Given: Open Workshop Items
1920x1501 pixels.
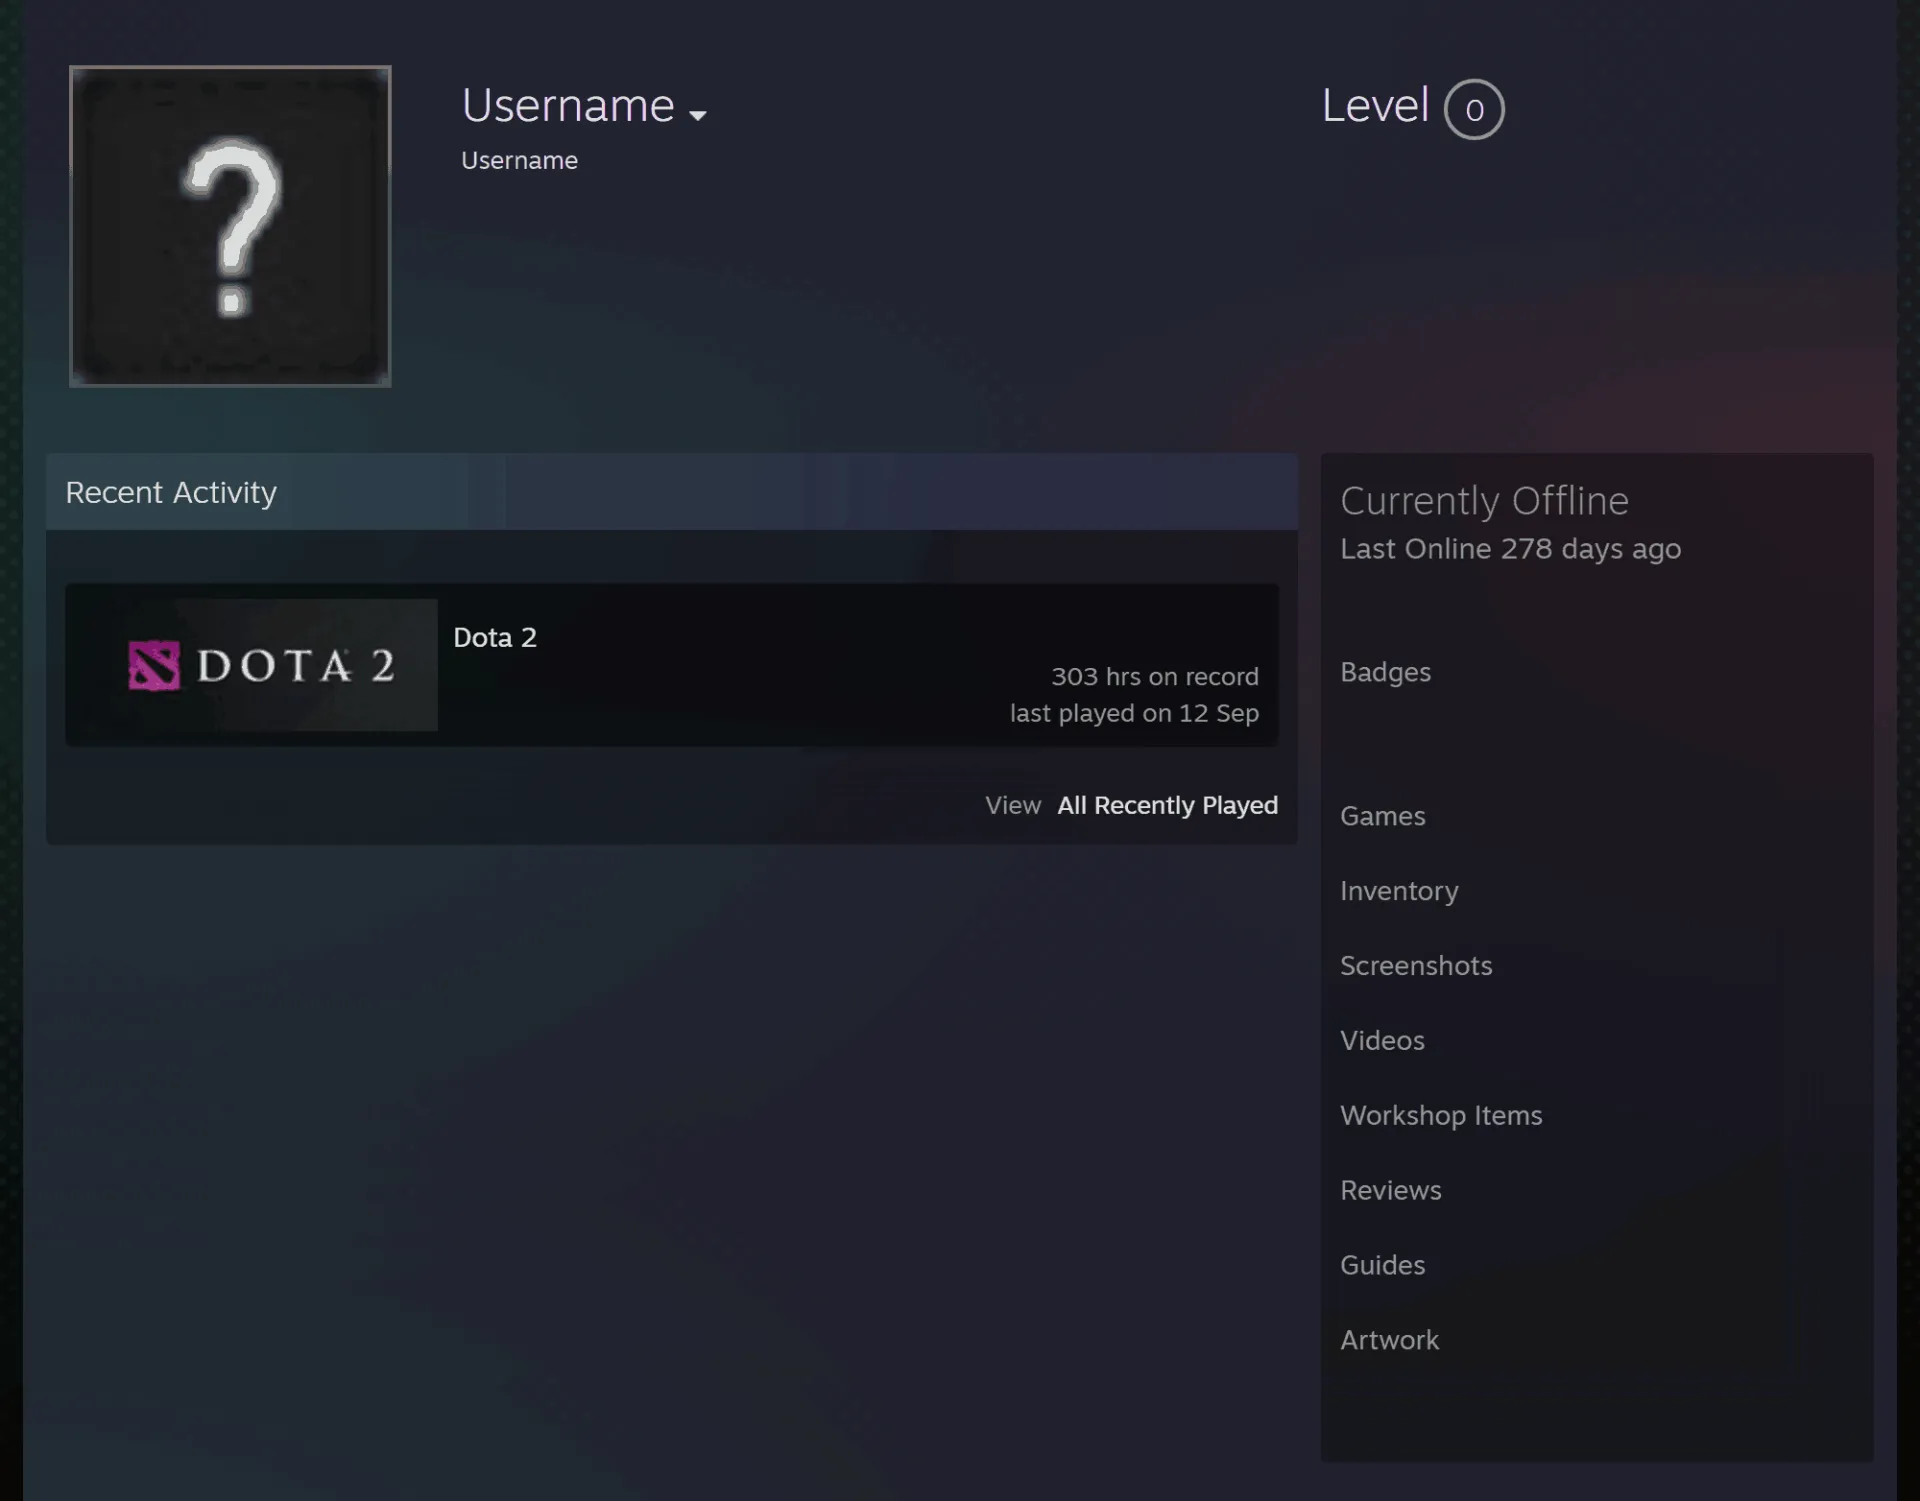Looking at the screenshot, I should [x=1441, y=1116].
